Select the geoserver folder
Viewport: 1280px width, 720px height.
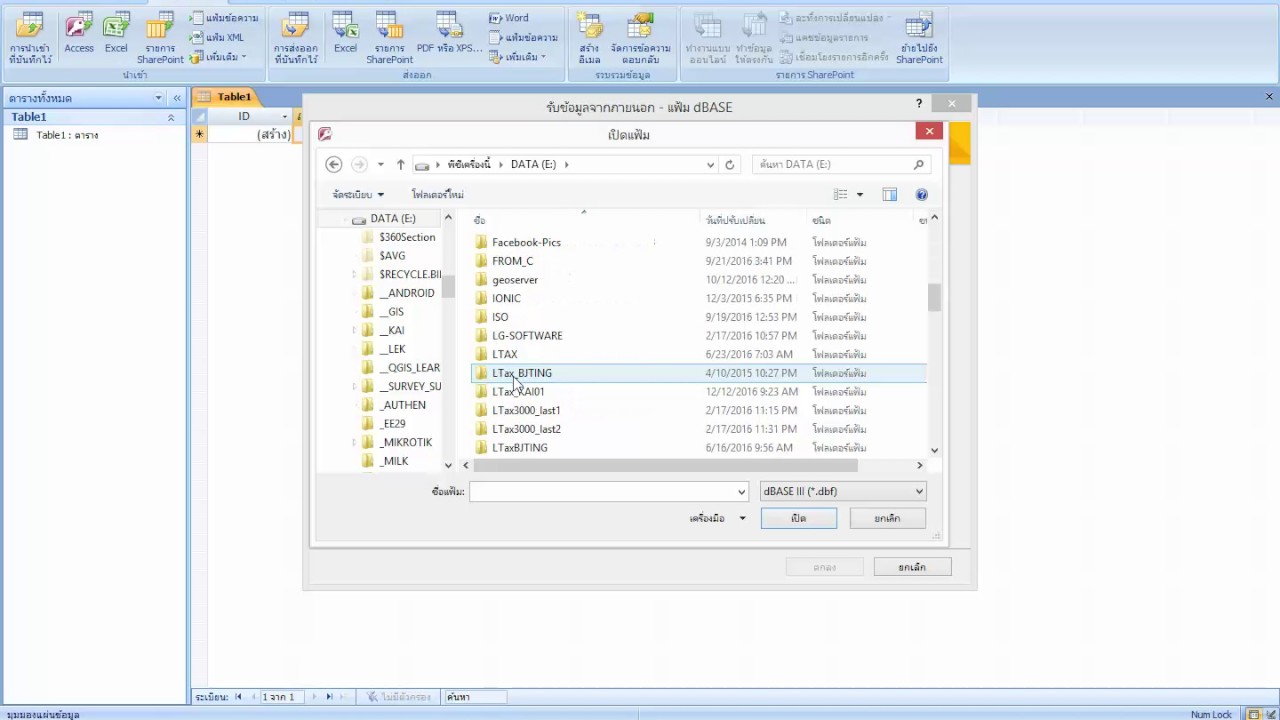coord(515,280)
